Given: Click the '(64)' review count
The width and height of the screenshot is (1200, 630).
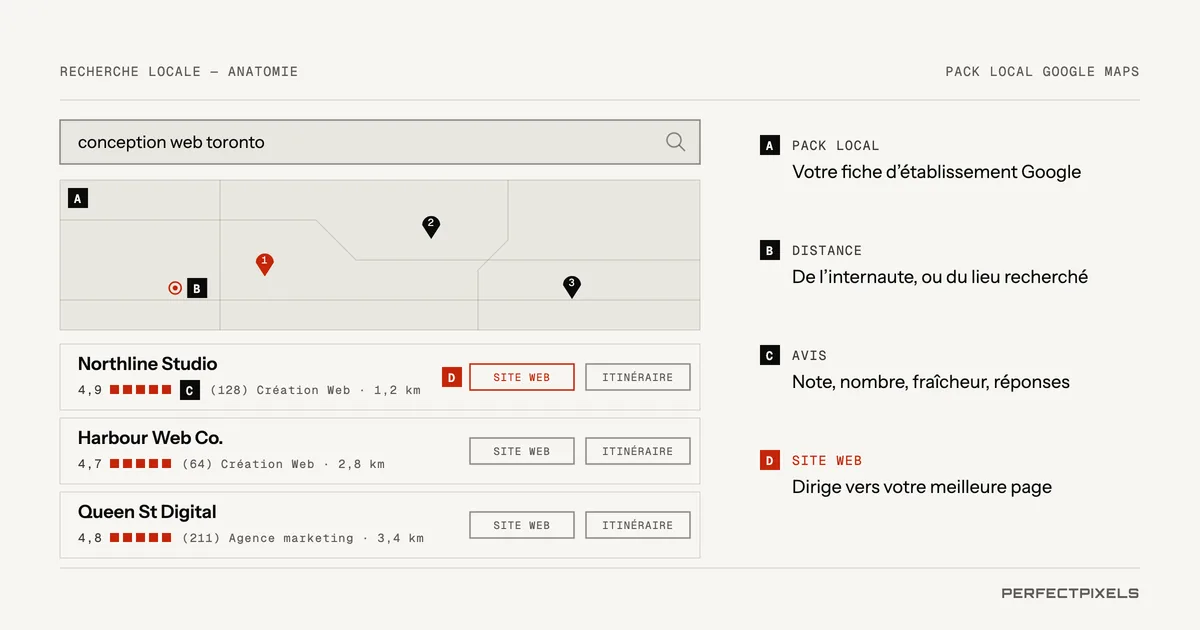Looking at the screenshot, I should click(x=197, y=464).
